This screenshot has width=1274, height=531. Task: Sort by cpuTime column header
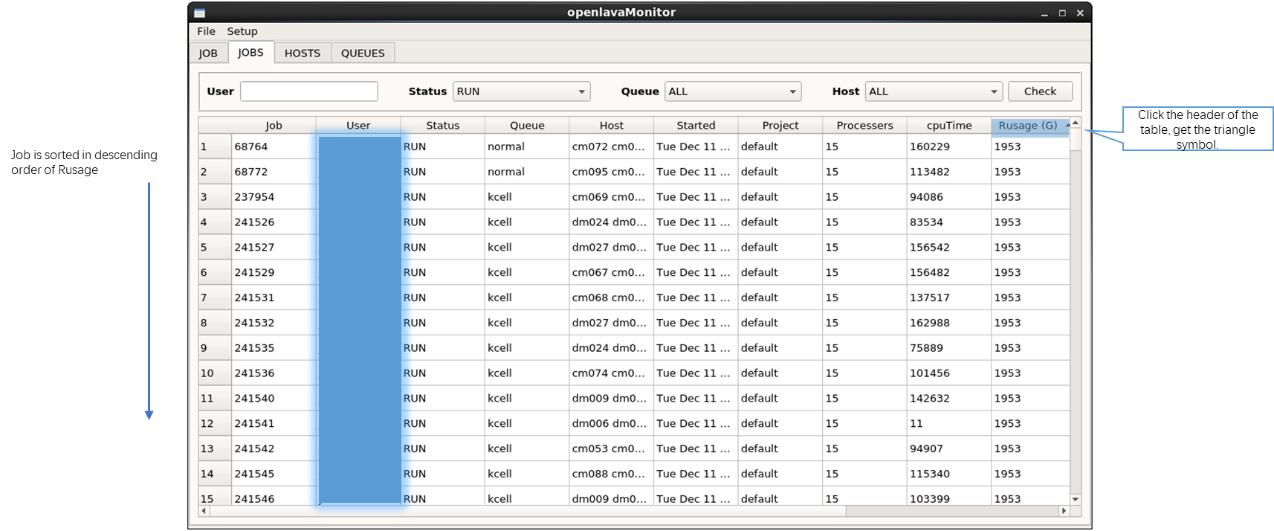[x=949, y=125]
